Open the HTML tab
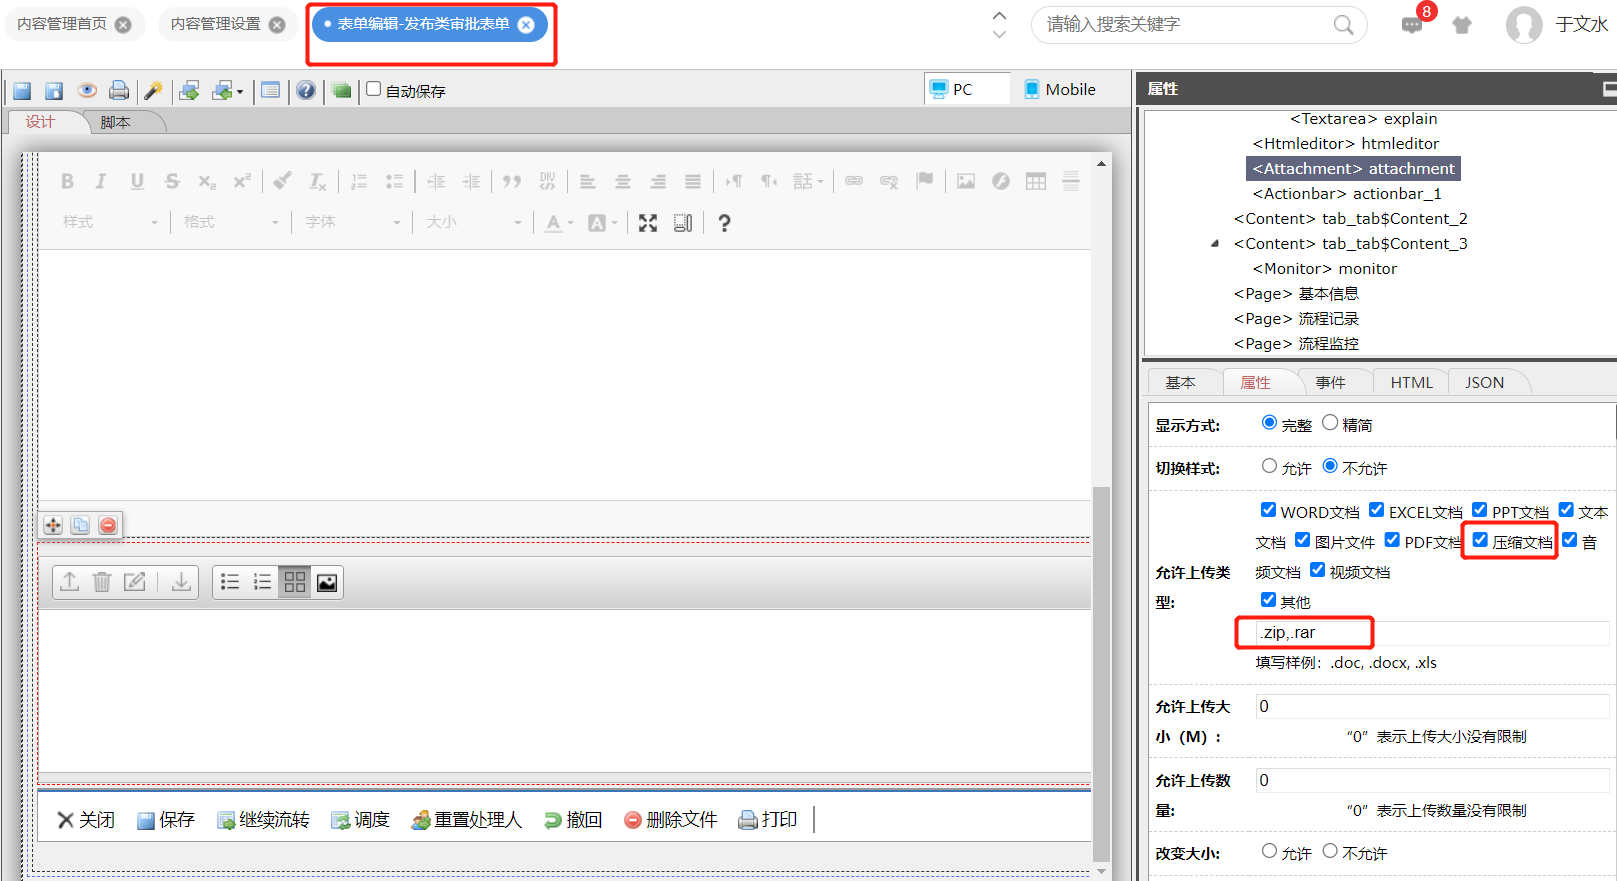Viewport: 1617px width, 881px height. 1411,382
